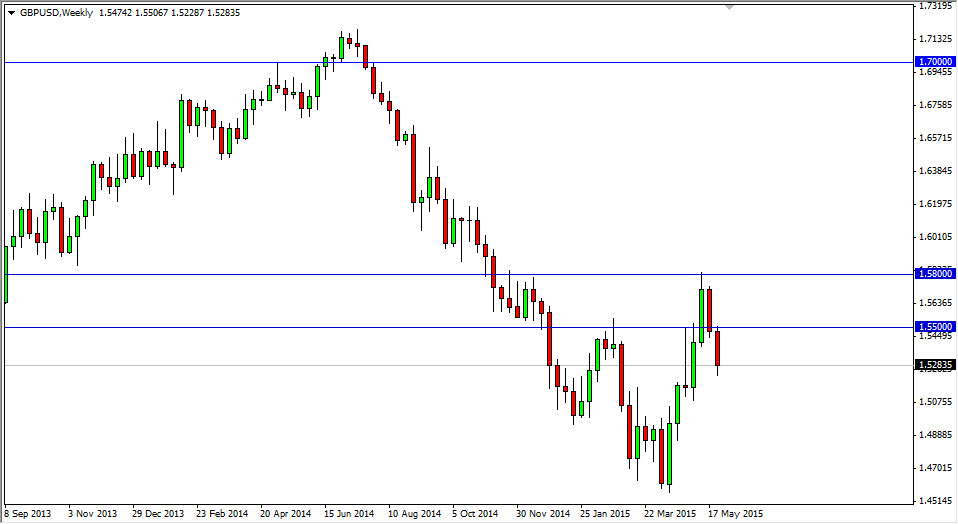Select the 1.70000 blue price label
This screenshot has width=958, height=524.
tap(935, 62)
